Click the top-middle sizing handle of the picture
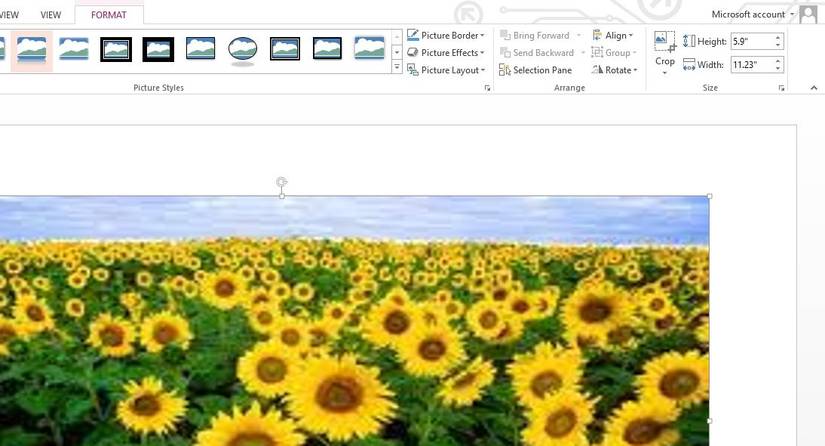Screen dimensions: 825x446 282,196
